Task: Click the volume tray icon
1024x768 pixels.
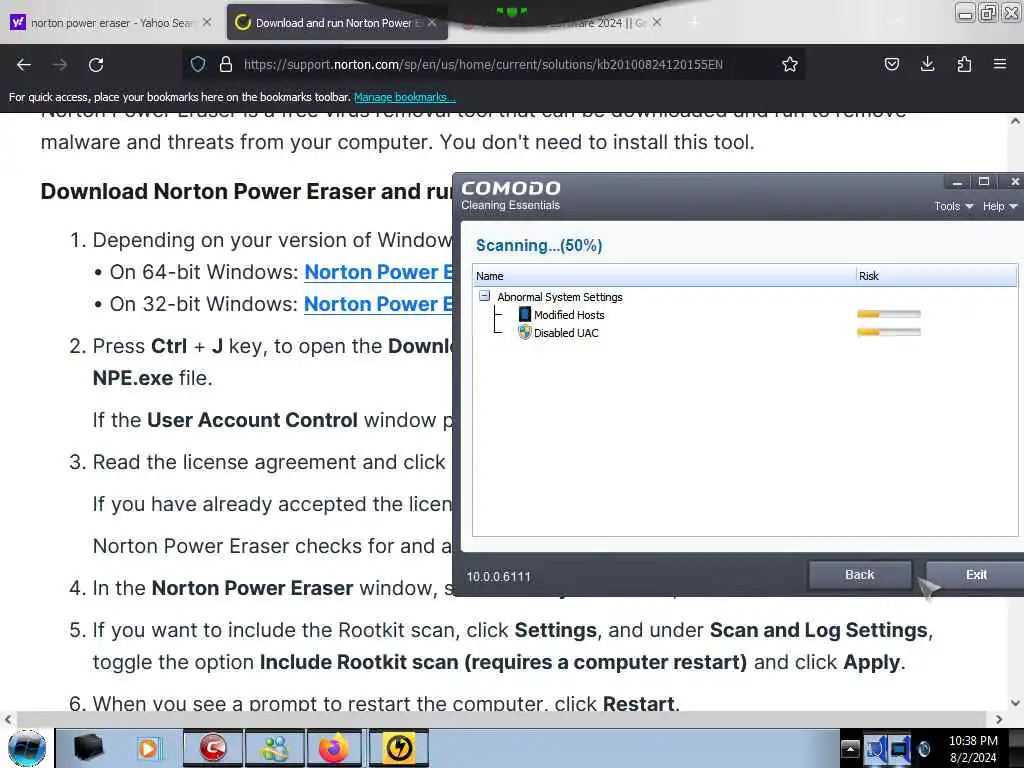Action: [x=925, y=749]
